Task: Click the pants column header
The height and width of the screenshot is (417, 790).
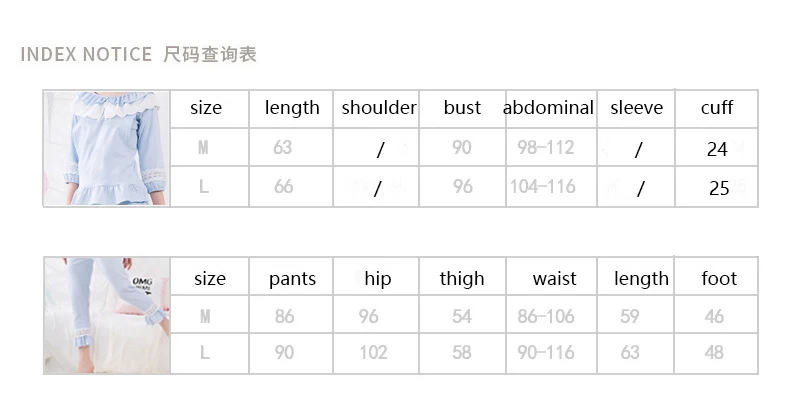Action: 292,279
